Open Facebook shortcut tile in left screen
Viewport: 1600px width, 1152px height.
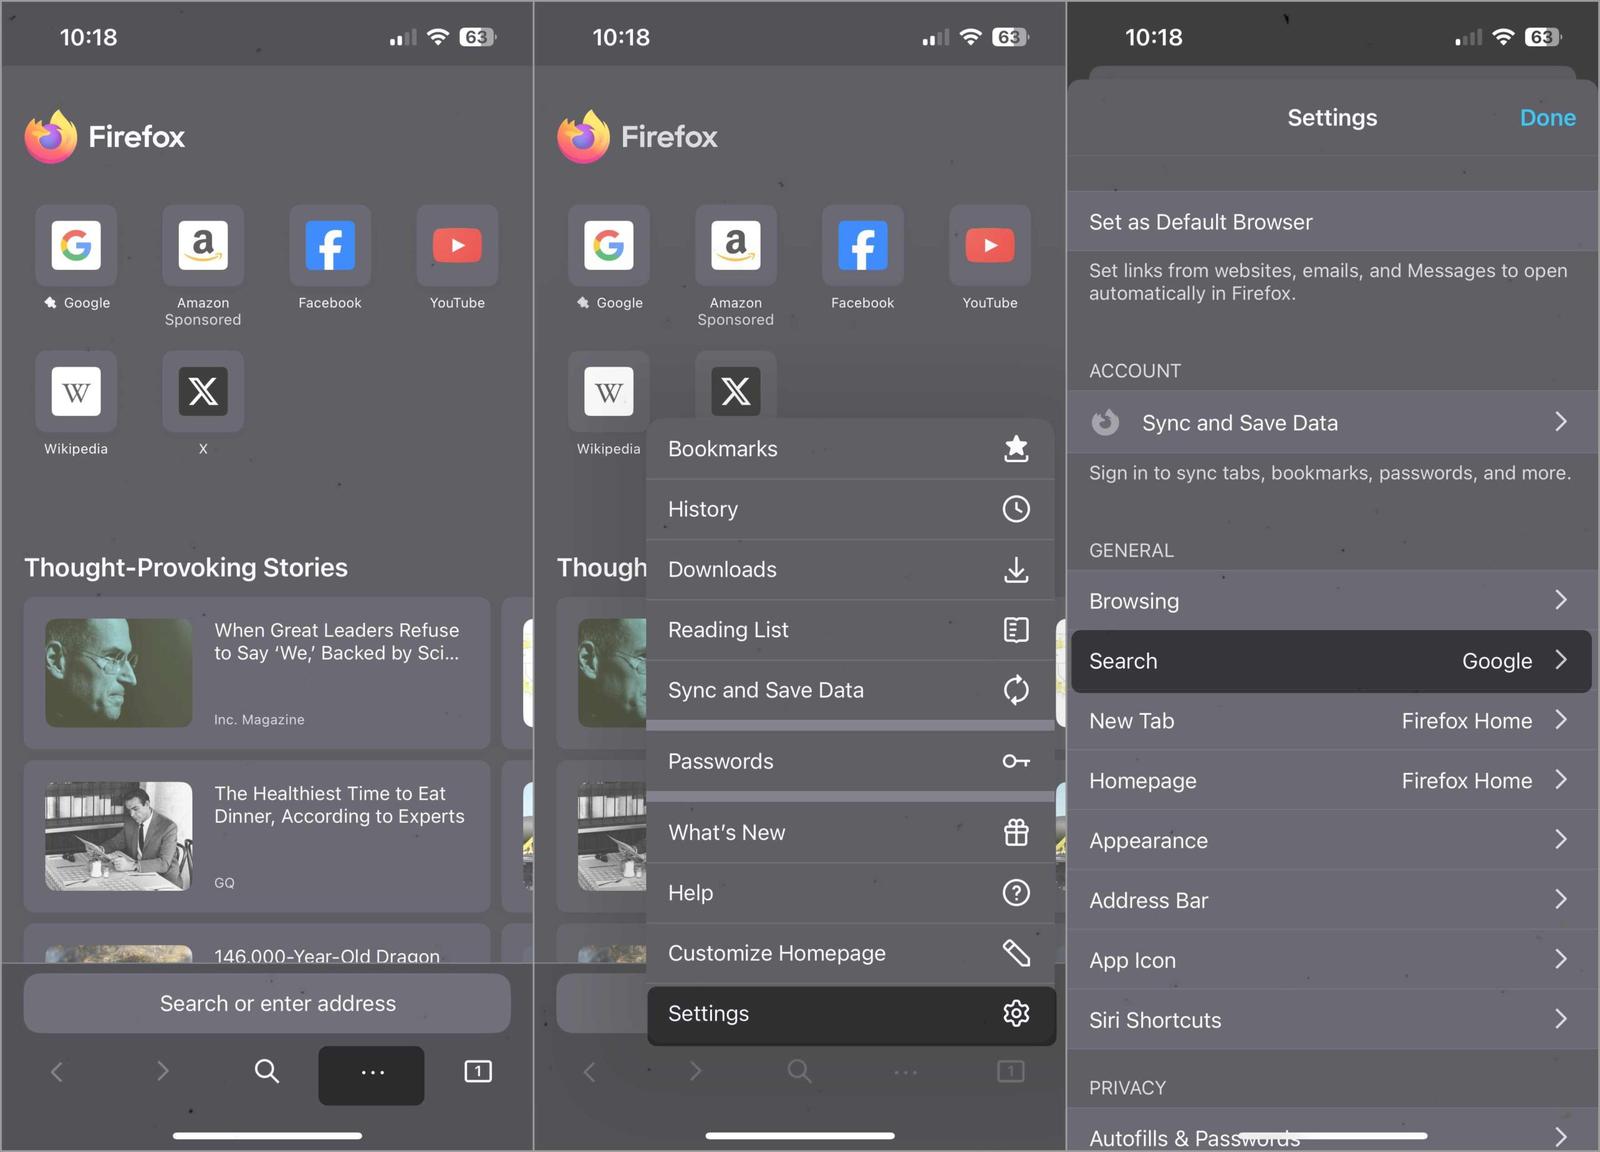[x=330, y=246]
